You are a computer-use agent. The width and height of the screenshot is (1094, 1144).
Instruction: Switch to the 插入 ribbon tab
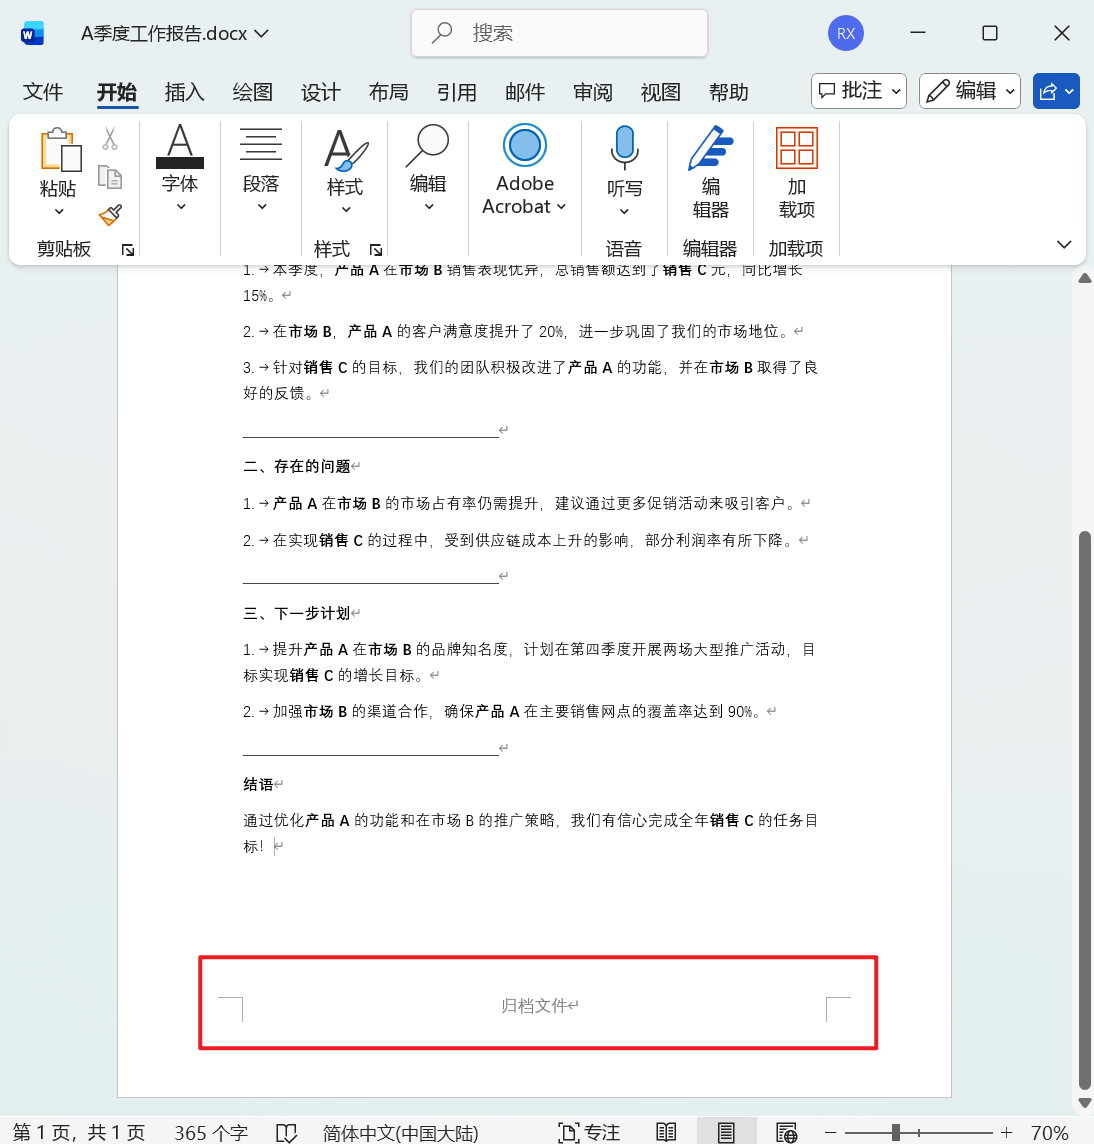(x=183, y=92)
